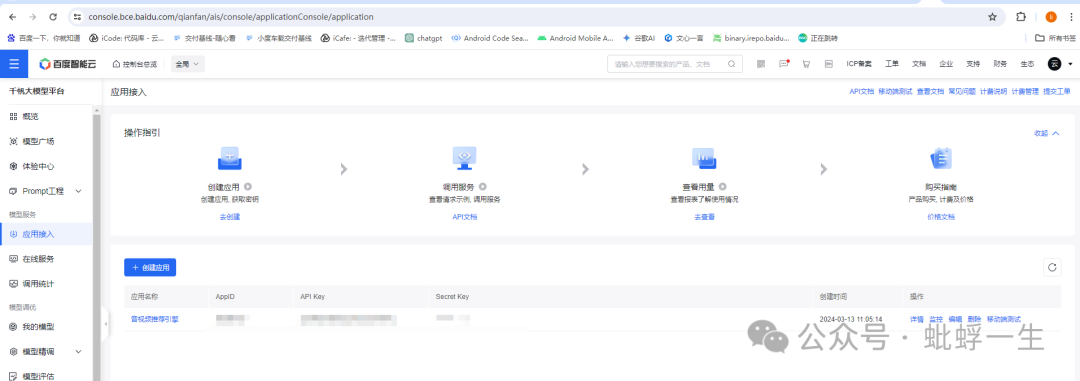
Task: Go to 控制台总览 home link
Action: click(134, 64)
